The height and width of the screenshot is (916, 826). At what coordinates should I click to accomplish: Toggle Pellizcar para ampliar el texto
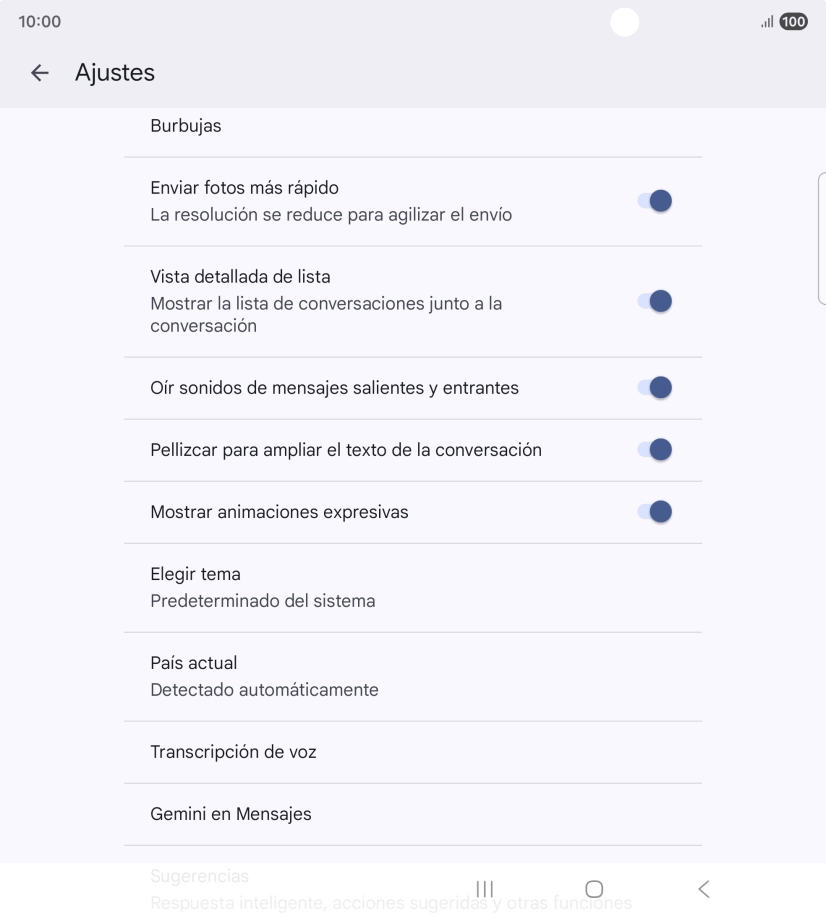656,450
